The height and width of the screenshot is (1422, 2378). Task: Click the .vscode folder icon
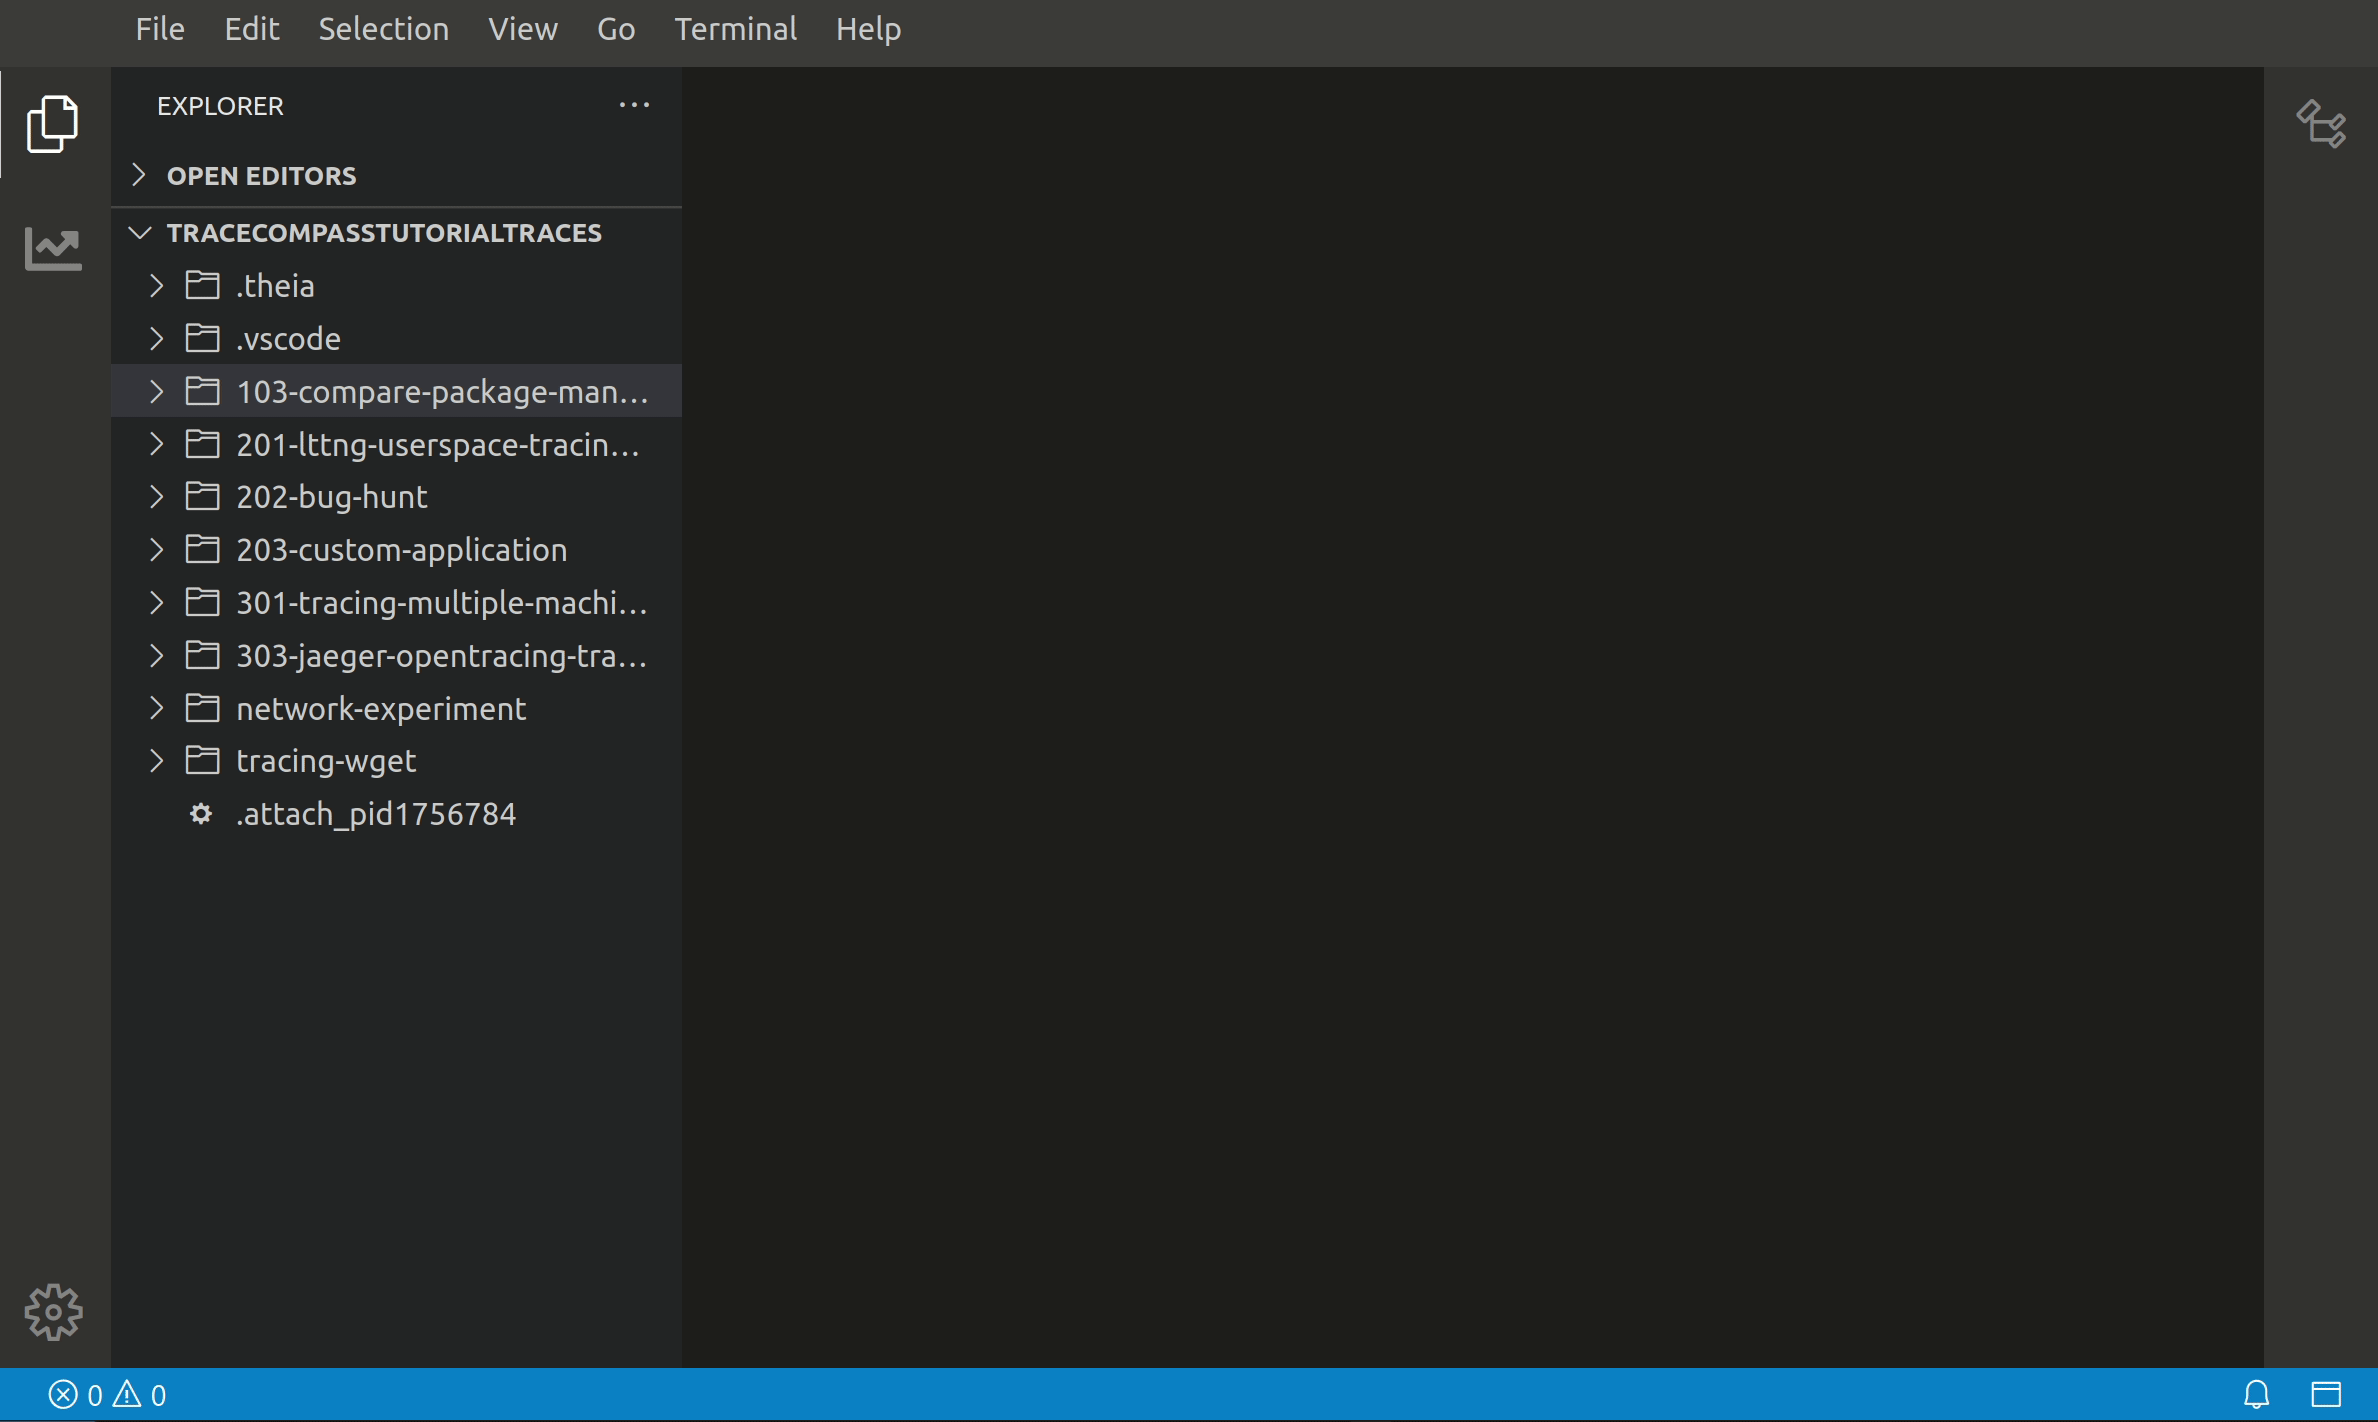202,338
